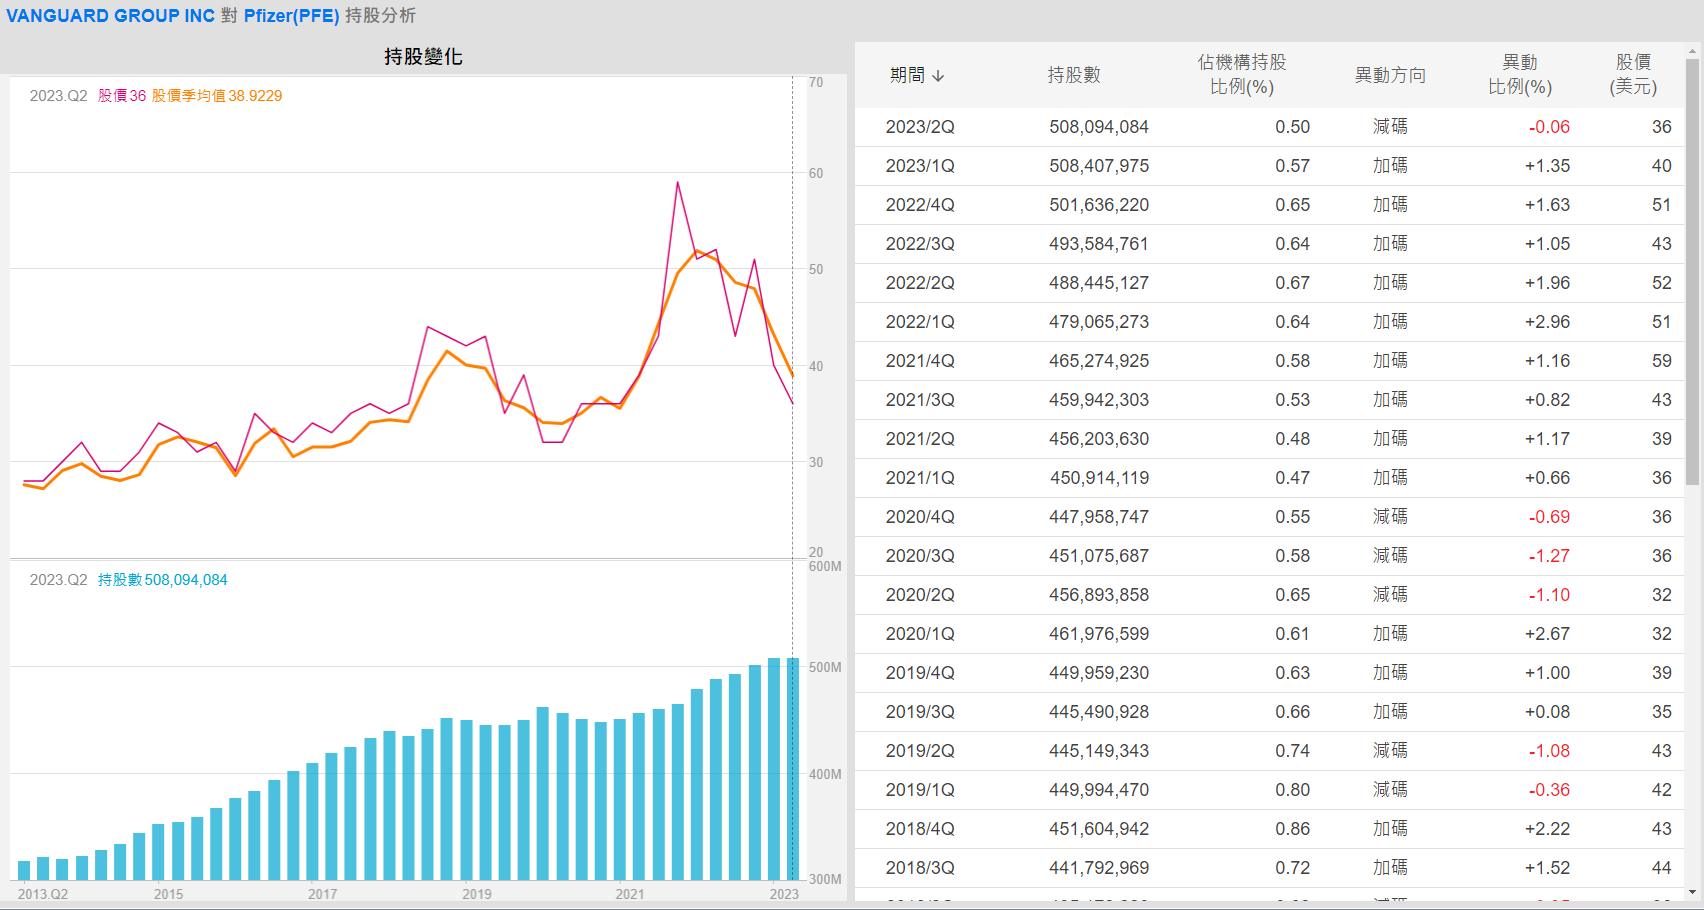Click share count 465,274,925 in the 2021/4Q row

pos(1098,361)
